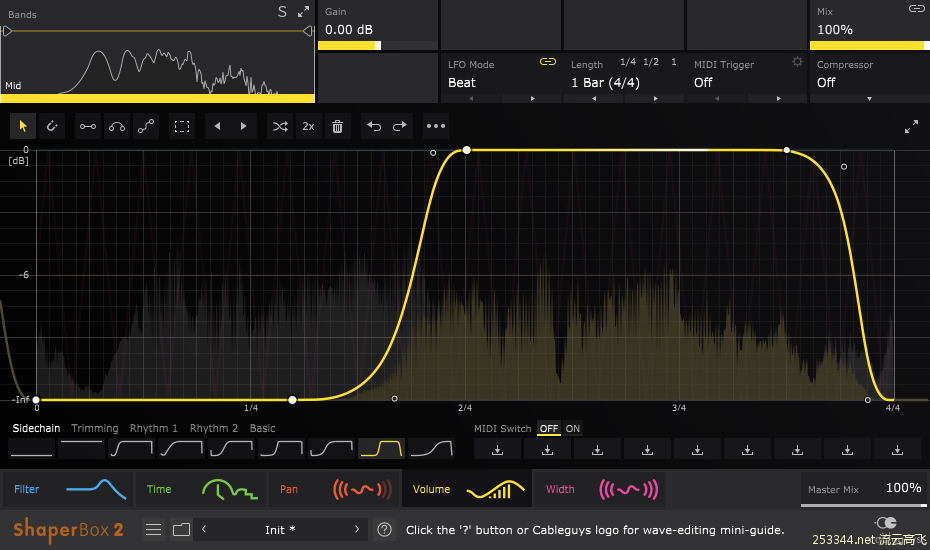Set MIDI Switch to ON
Image resolution: width=930 pixels, height=550 pixels.
(x=572, y=428)
